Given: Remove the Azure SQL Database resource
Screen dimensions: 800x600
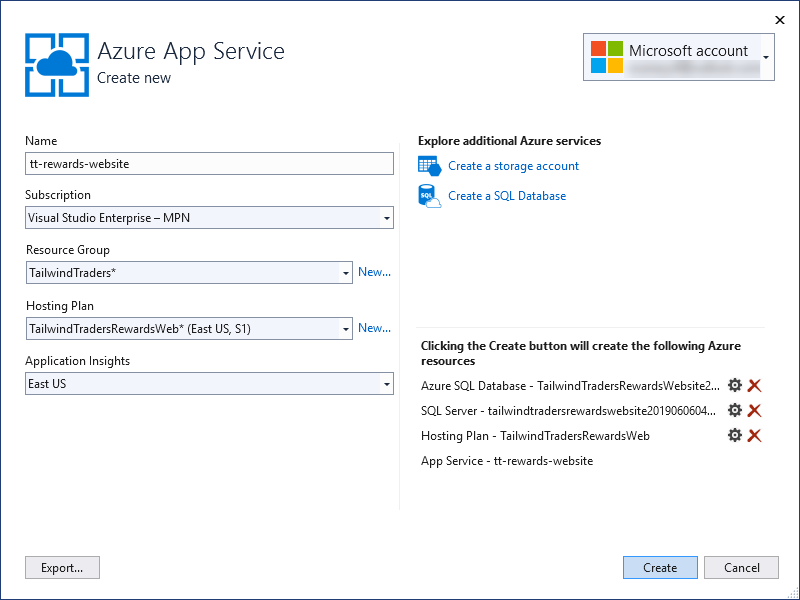Looking at the screenshot, I should (x=754, y=385).
